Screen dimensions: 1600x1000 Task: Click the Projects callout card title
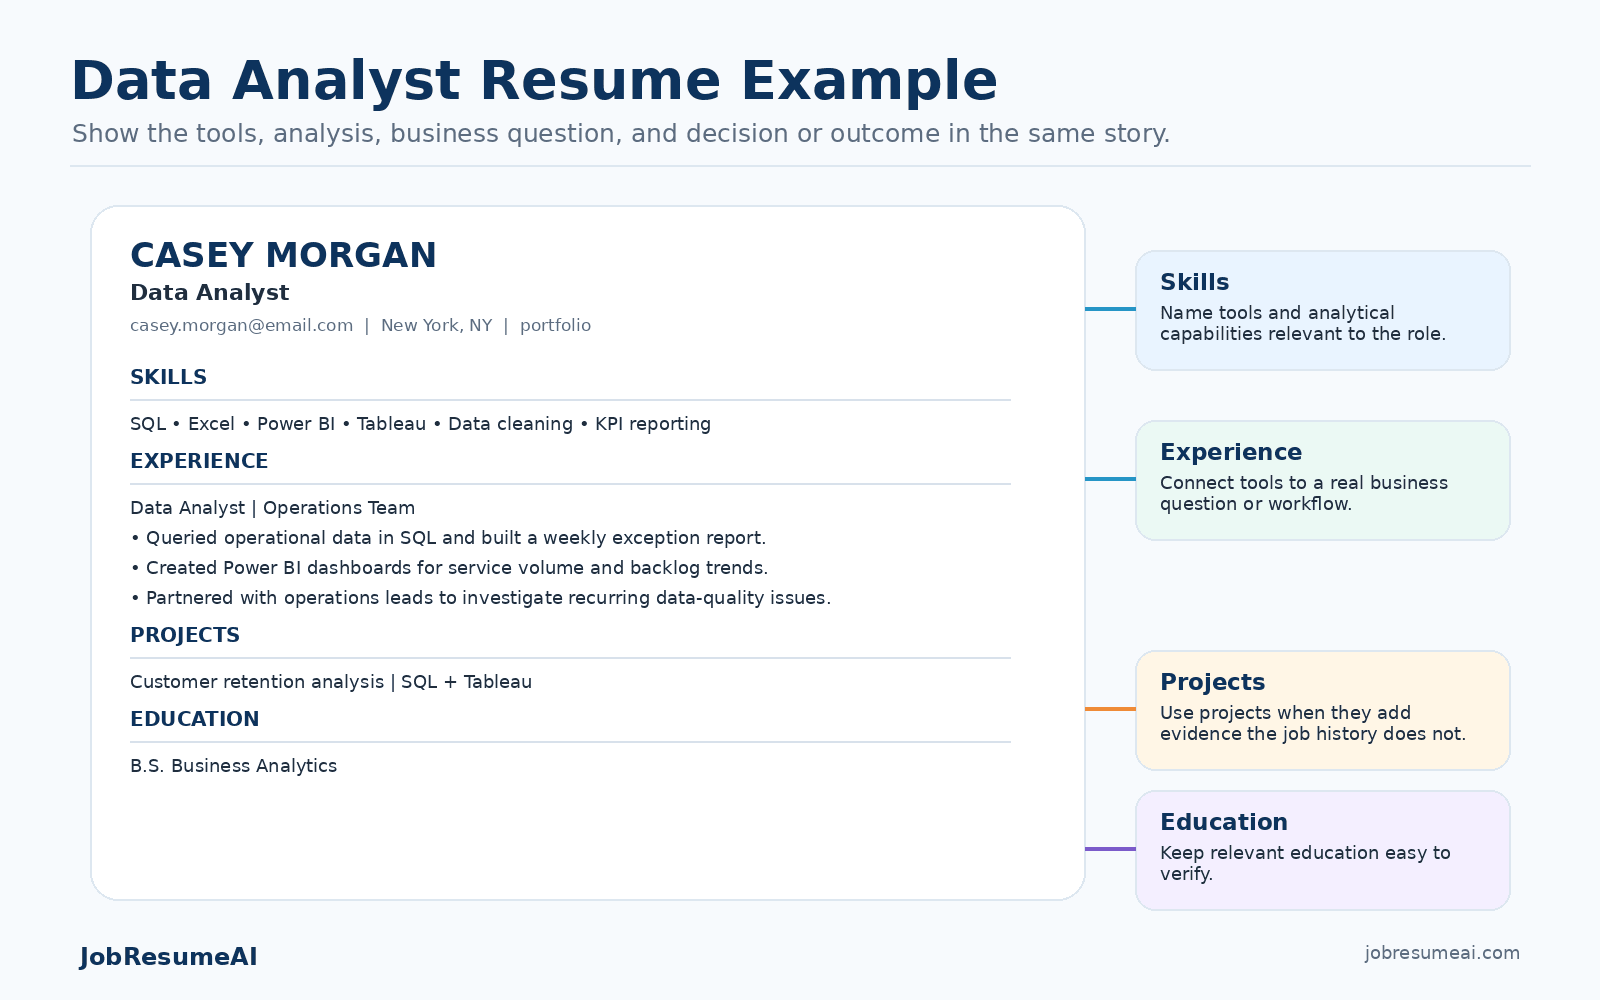coord(1212,682)
